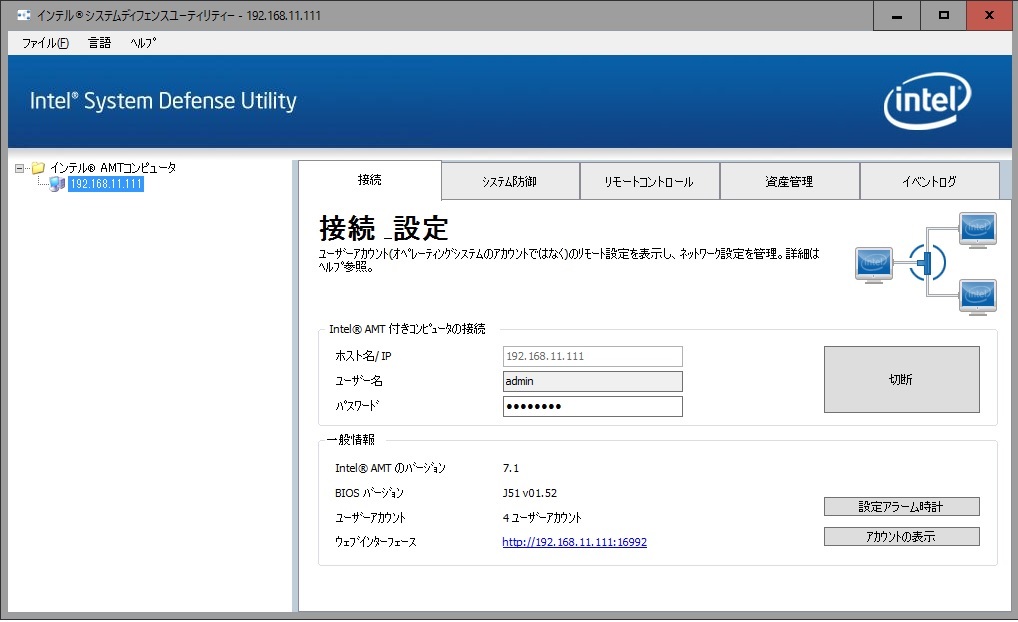Click the Intel logo in the banner

[927, 101]
